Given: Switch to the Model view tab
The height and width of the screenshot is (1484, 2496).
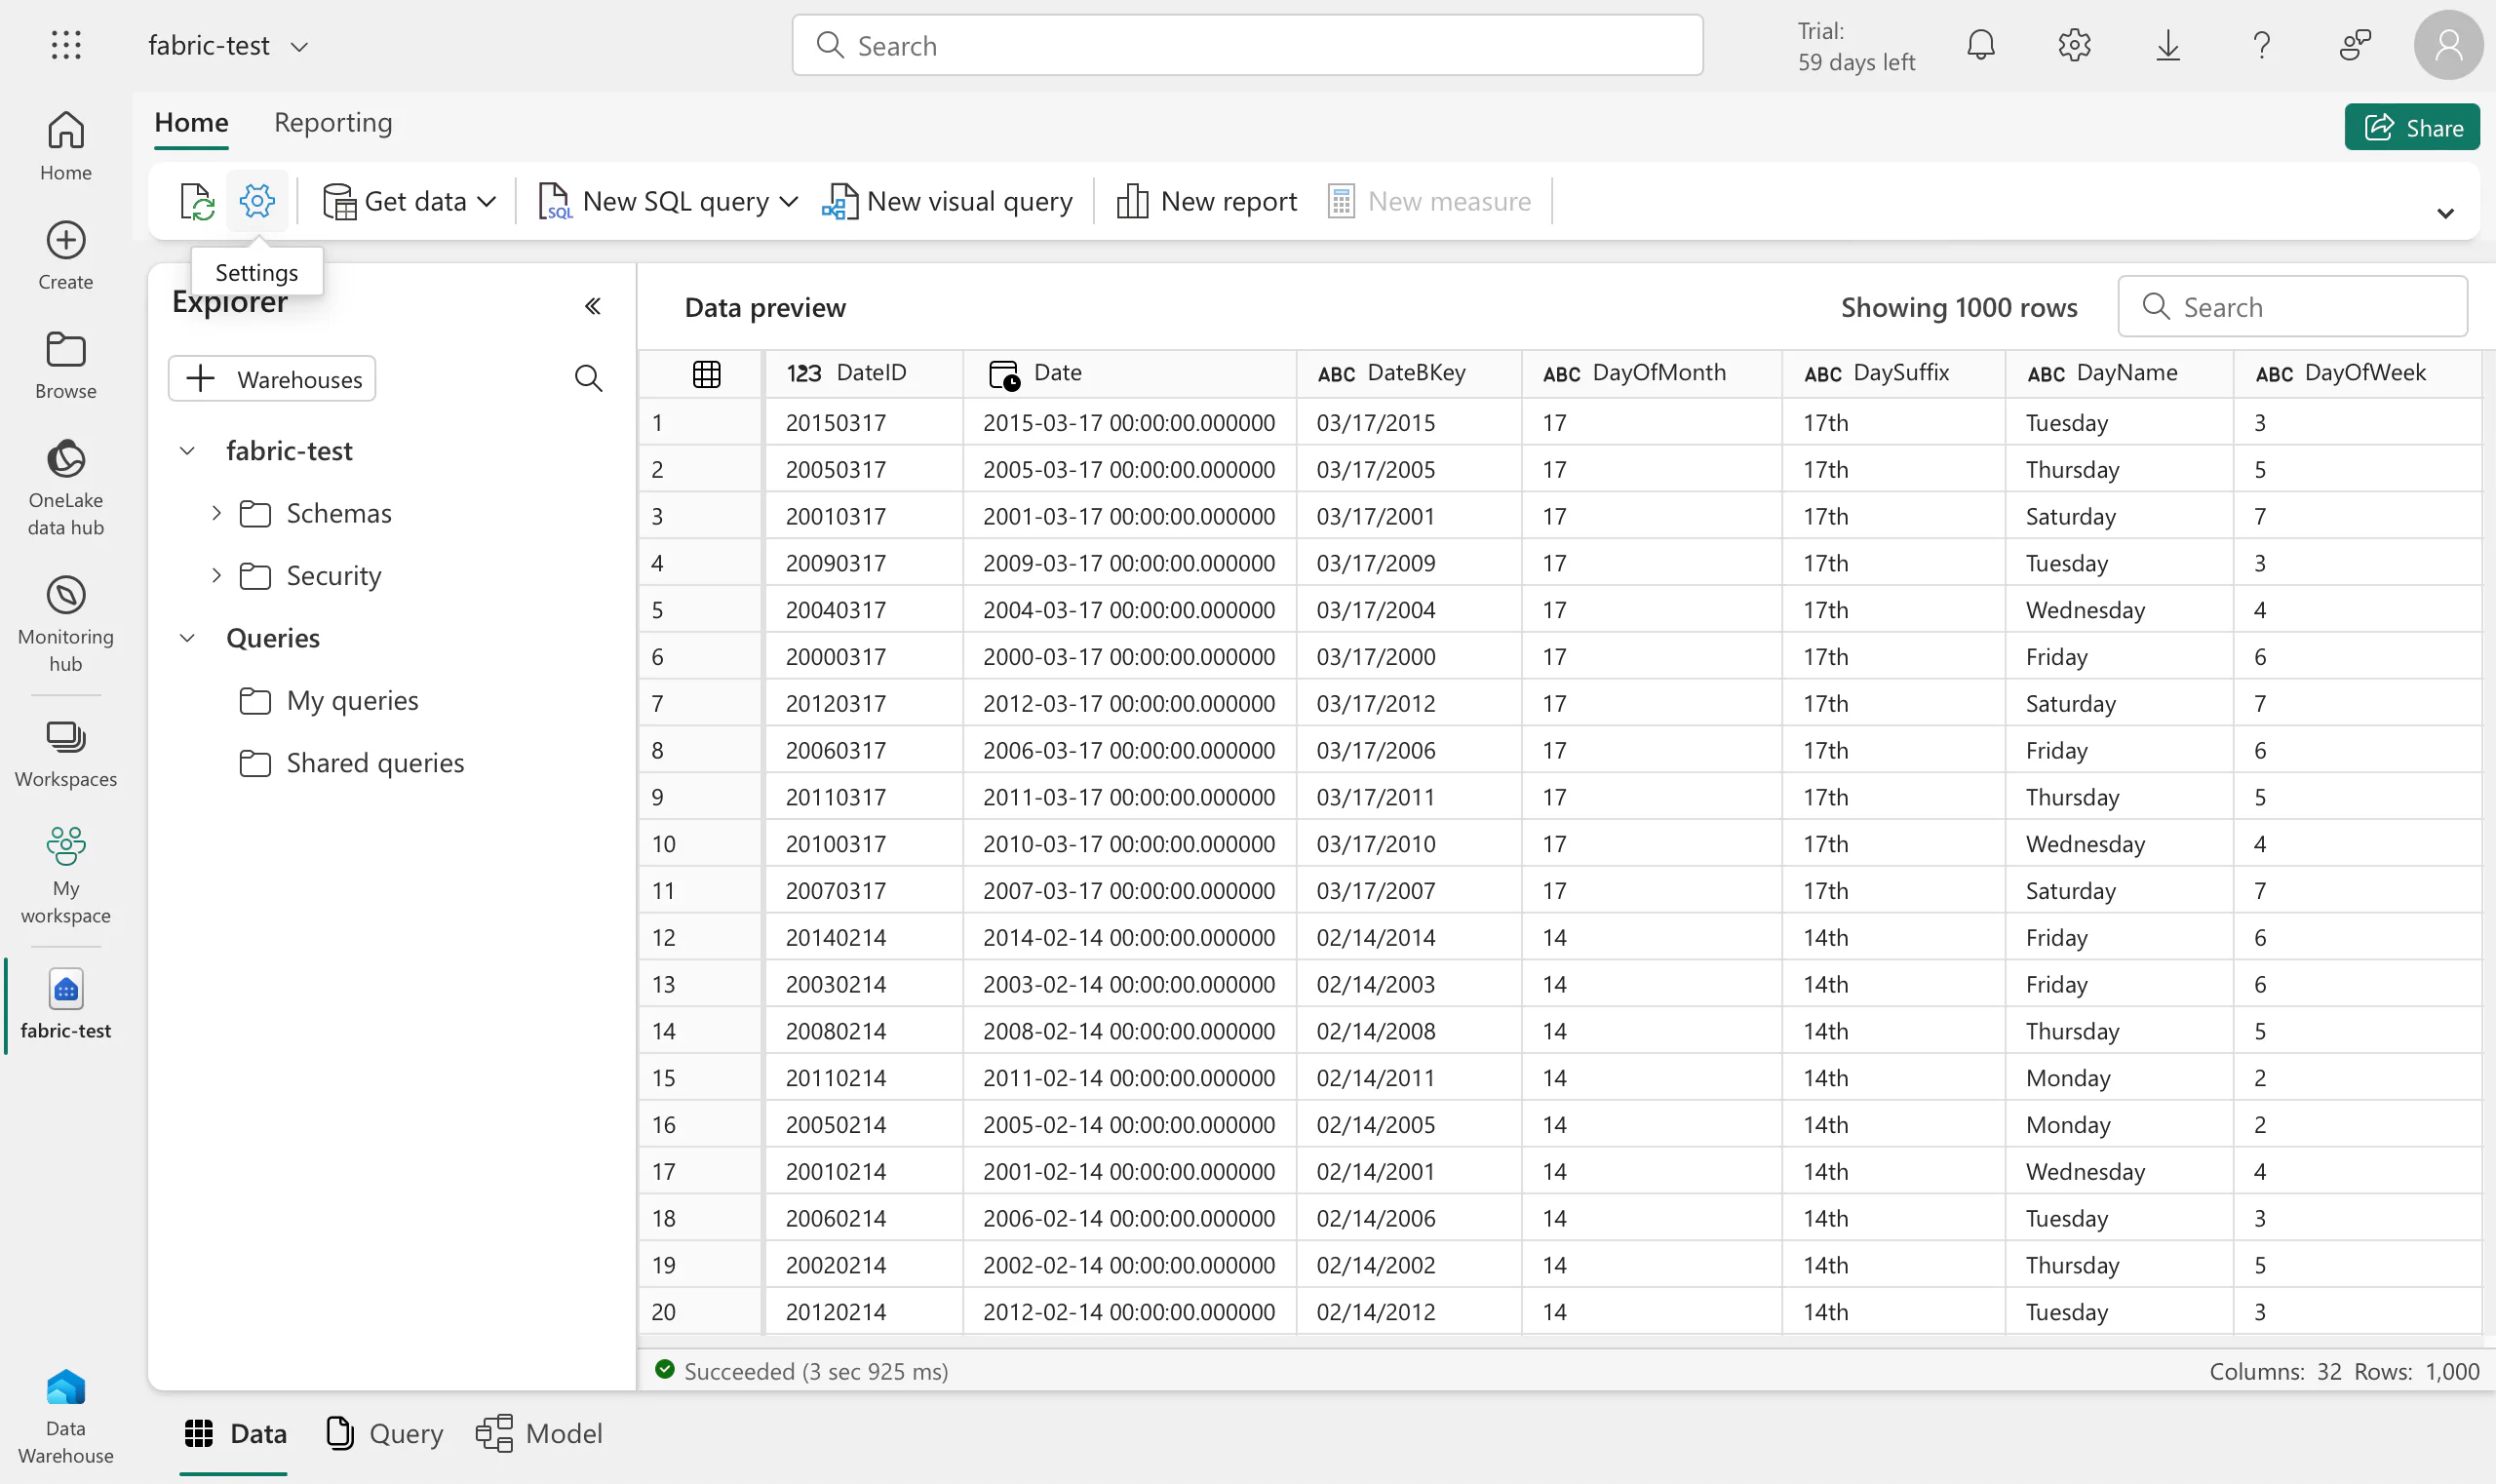Looking at the screenshot, I should (x=539, y=1433).
